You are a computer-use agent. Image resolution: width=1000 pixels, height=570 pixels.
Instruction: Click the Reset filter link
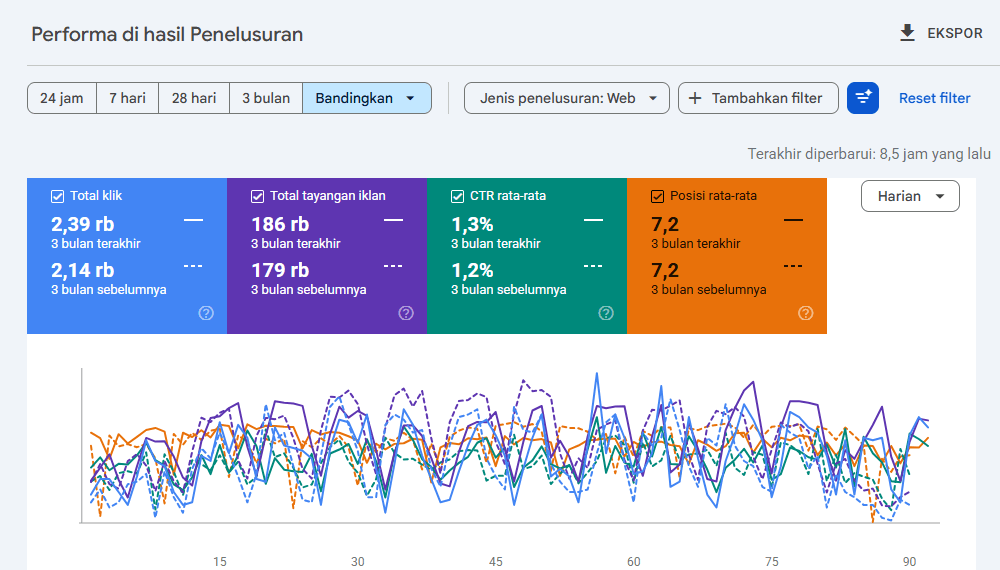934,98
